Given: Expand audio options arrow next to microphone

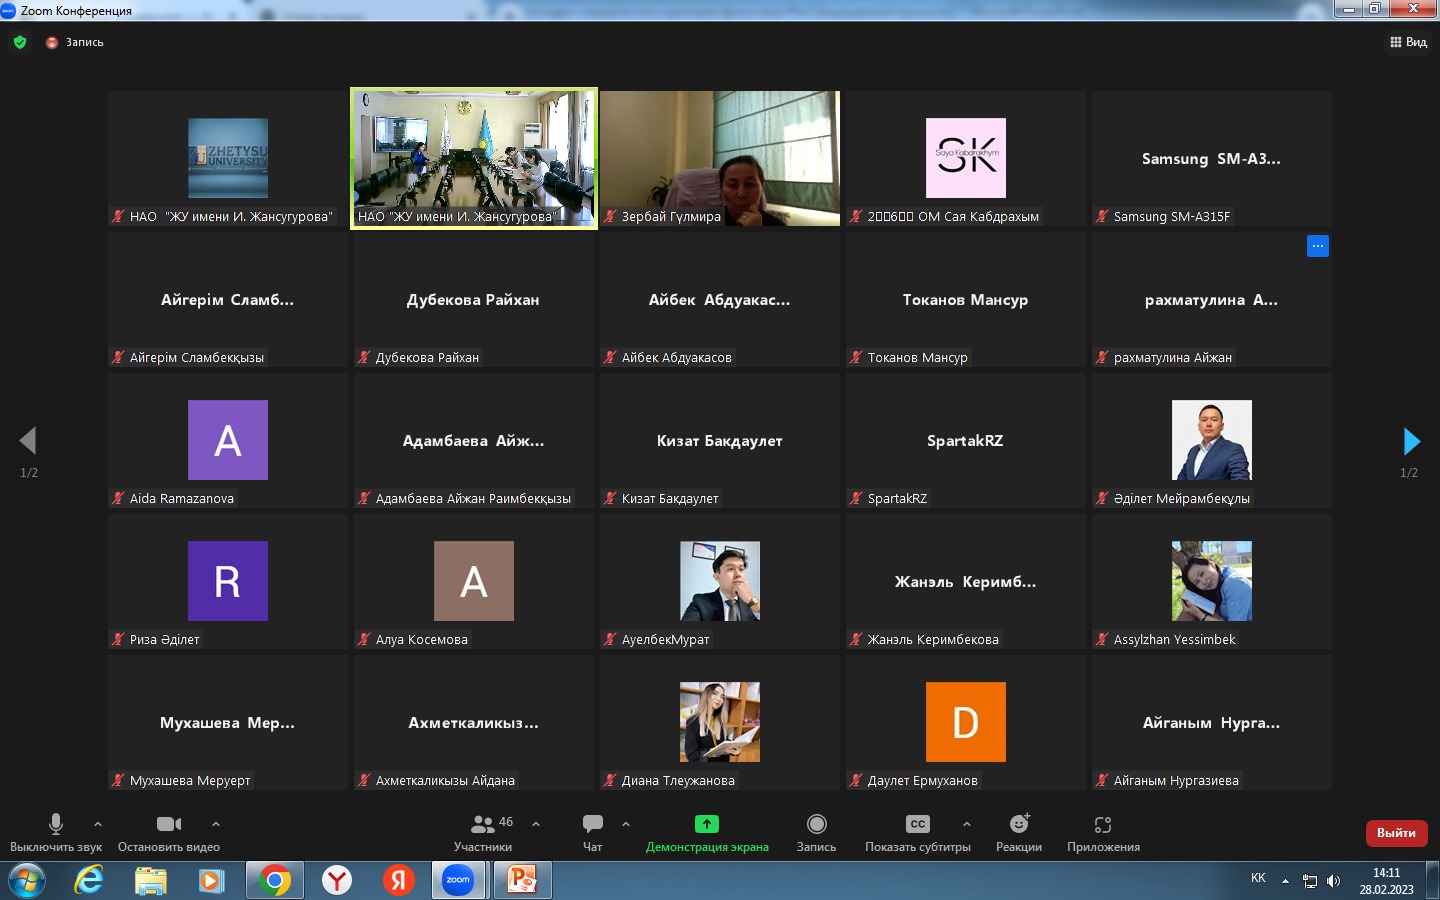Looking at the screenshot, I should [98, 824].
